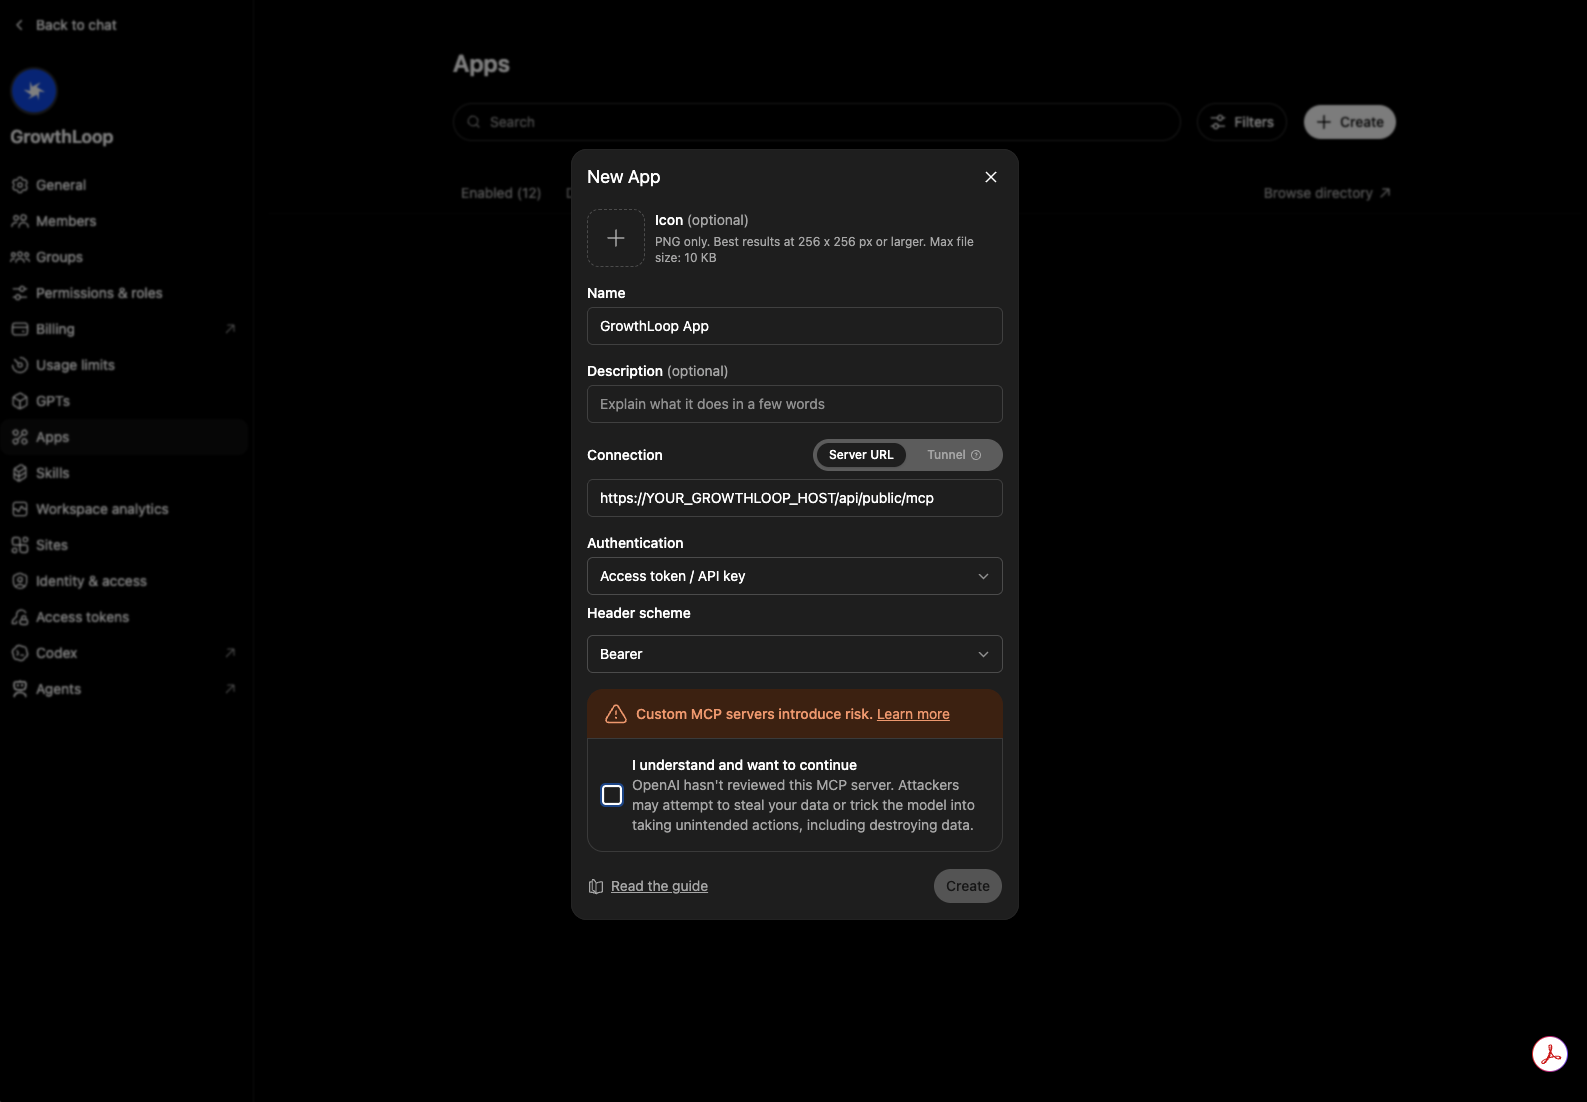This screenshot has width=1587, height=1102.
Task: Click the warning triangle icon
Action: [x=616, y=714]
